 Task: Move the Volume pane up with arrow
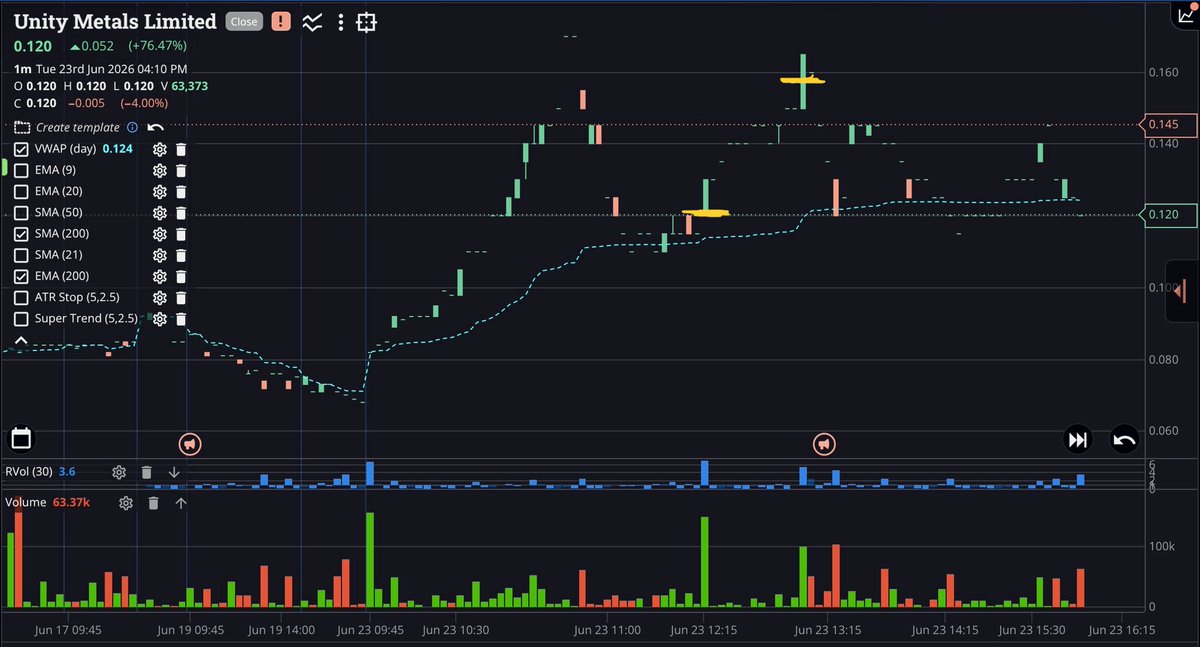[x=181, y=503]
